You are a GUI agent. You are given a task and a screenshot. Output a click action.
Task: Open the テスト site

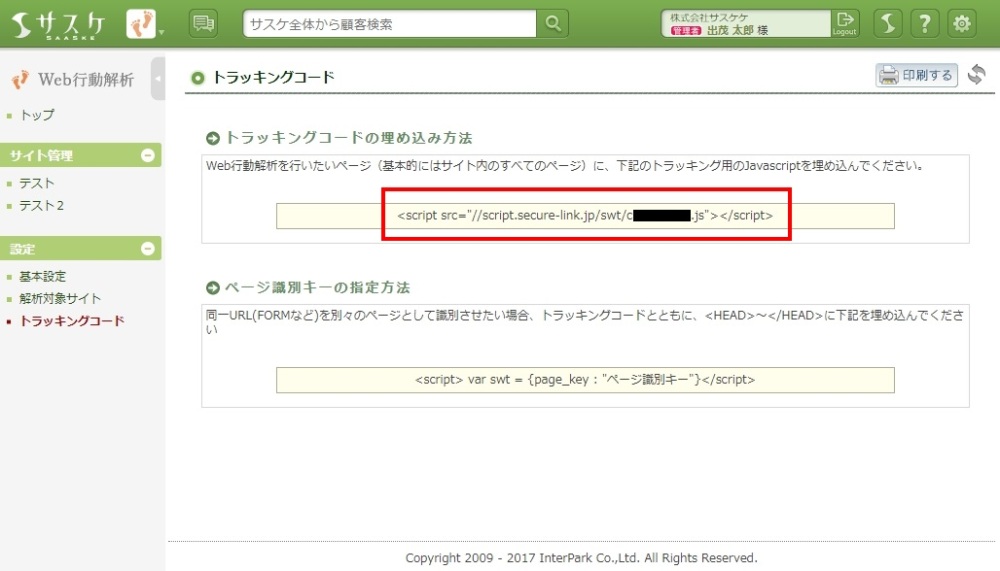point(36,183)
